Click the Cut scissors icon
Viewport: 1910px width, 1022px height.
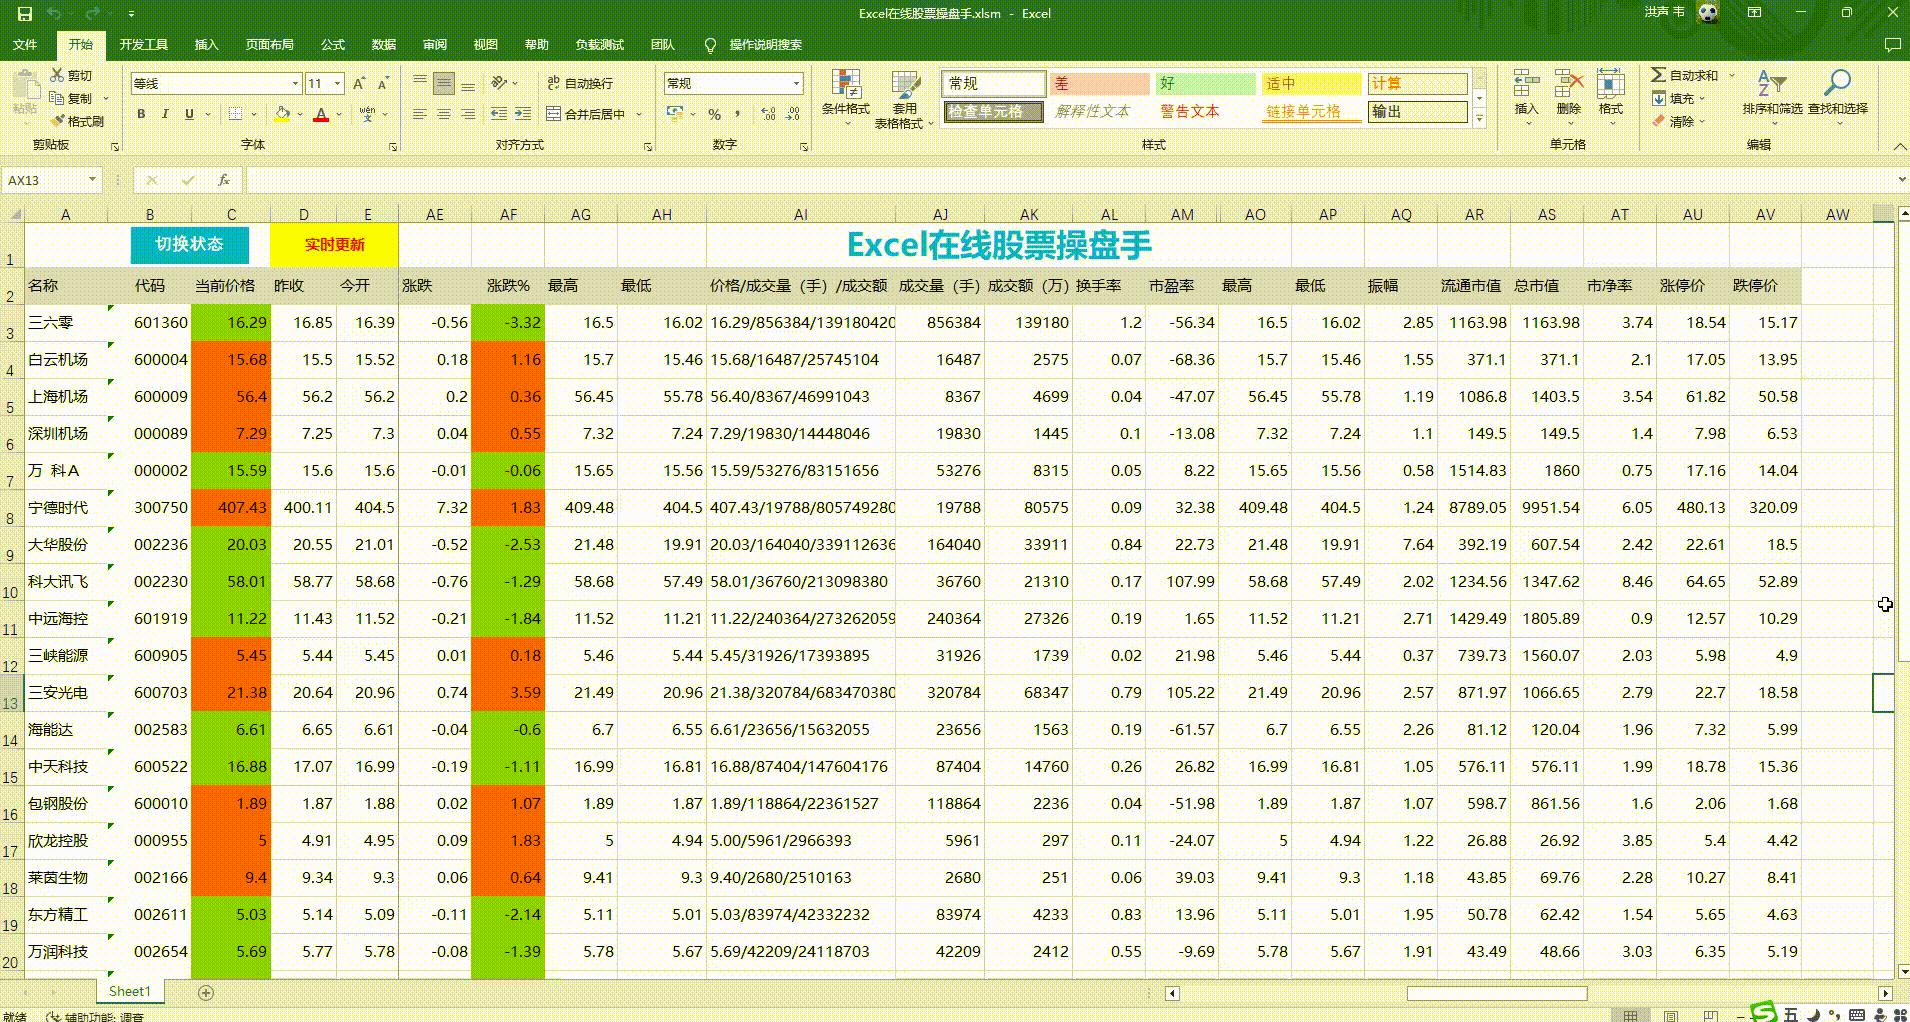[58, 76]
